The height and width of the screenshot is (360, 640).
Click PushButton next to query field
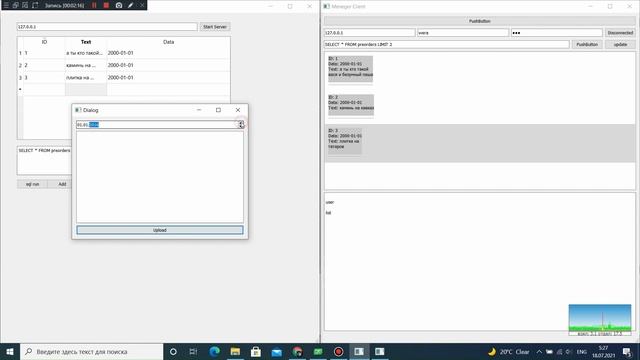point(587,44)
